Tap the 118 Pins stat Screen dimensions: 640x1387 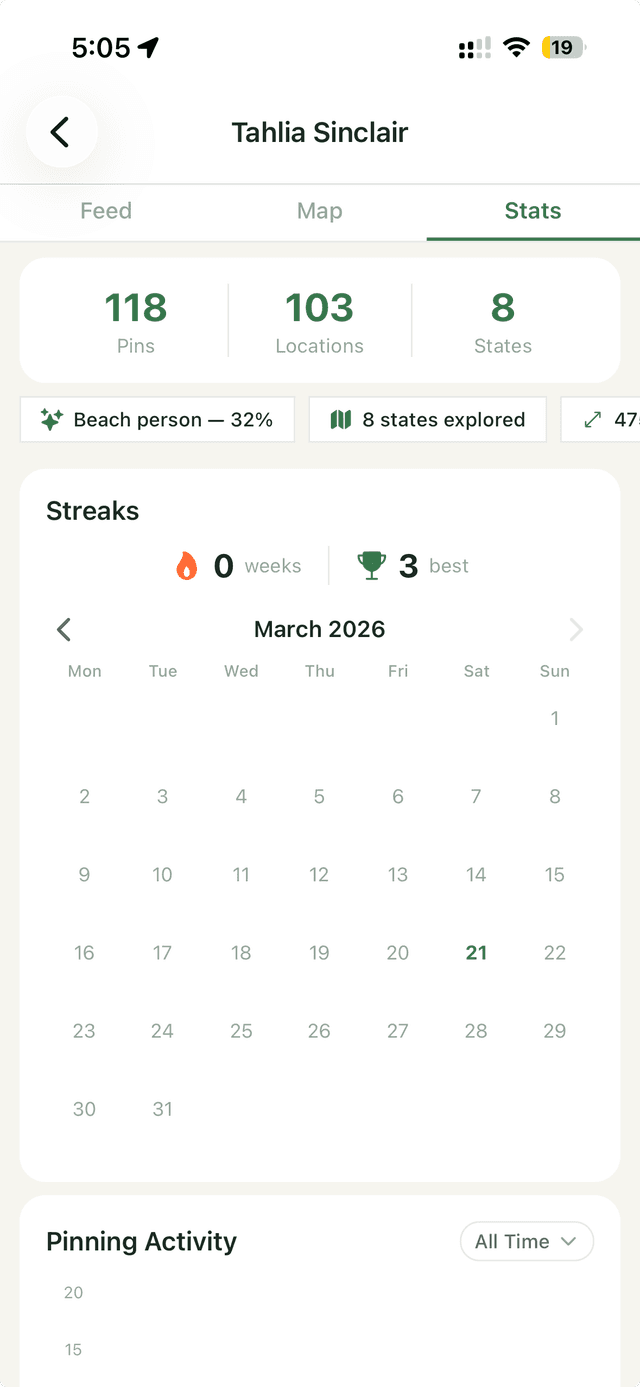(x=135, y=320)
